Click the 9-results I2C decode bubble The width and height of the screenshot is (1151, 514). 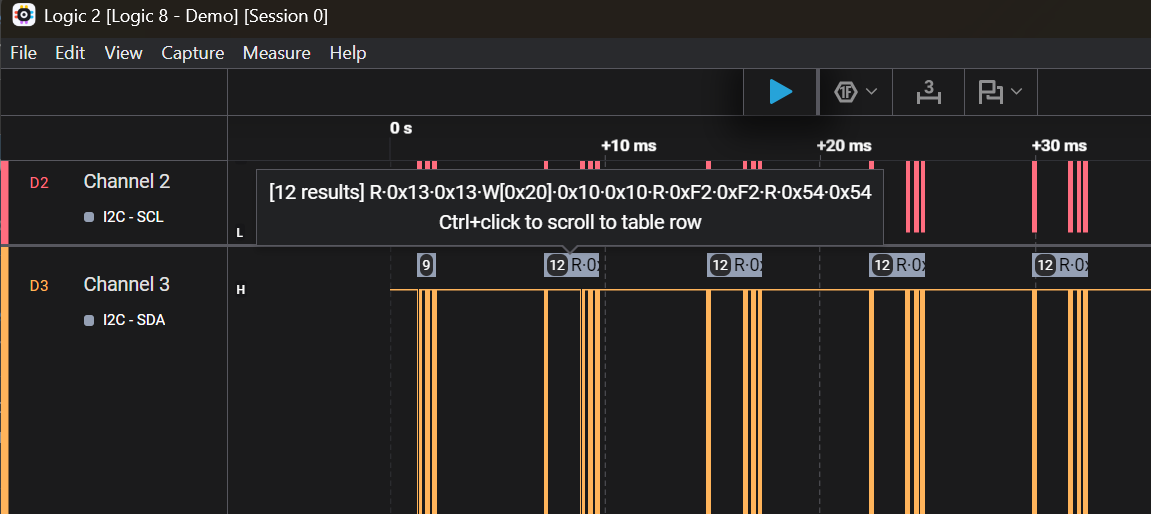pyautogui.click(x=426, y=265)
